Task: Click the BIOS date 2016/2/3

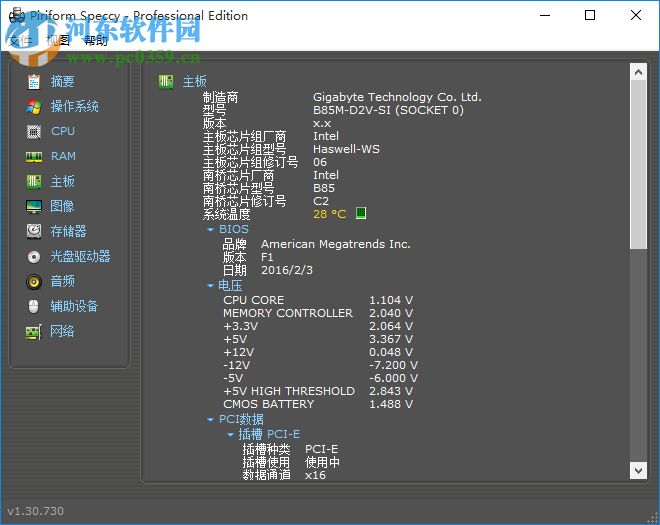Action: click(287, 270)
